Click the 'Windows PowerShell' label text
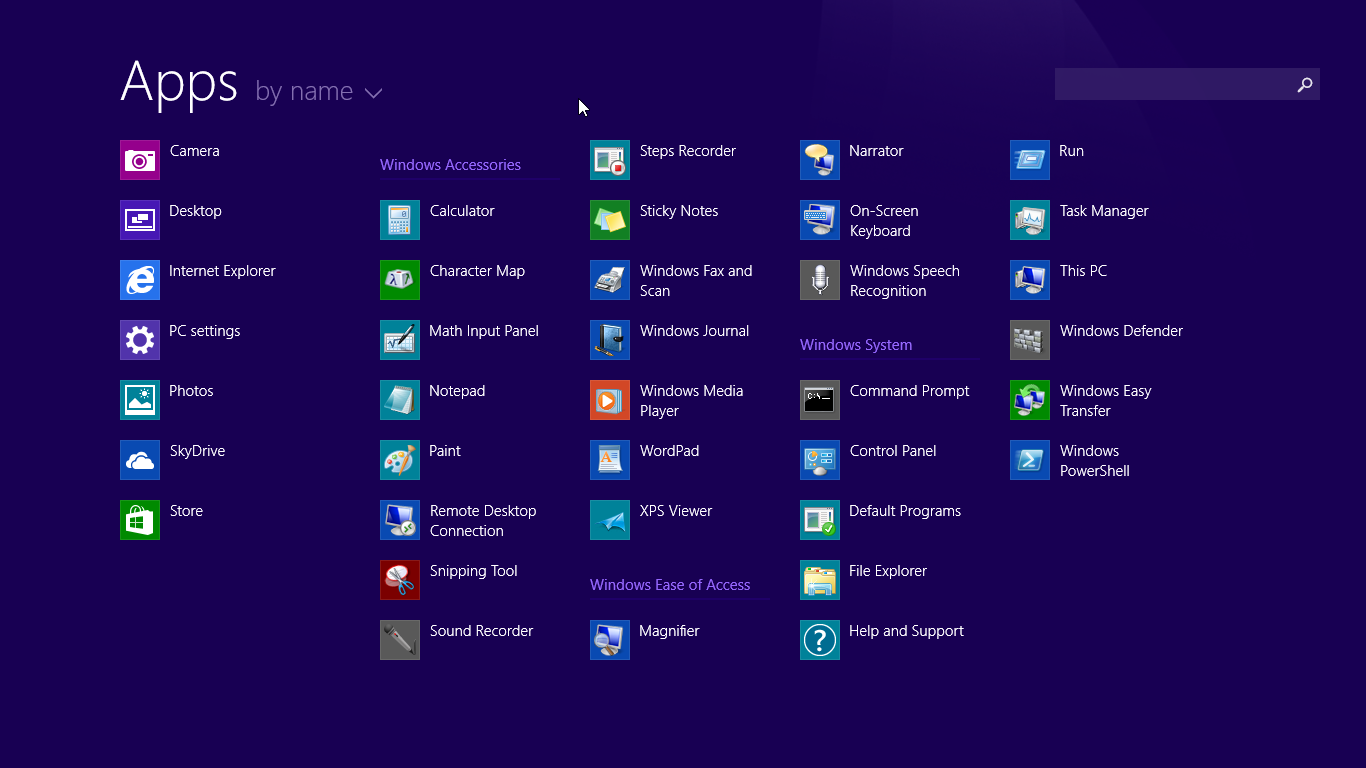Viewport: 1366px width, 768px height. (x=1095, y=461)
